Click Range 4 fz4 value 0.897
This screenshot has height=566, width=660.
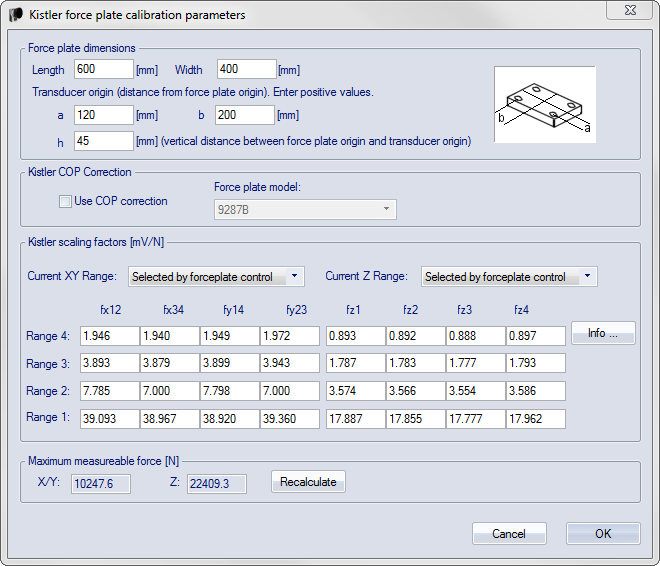tap(536, 336)
